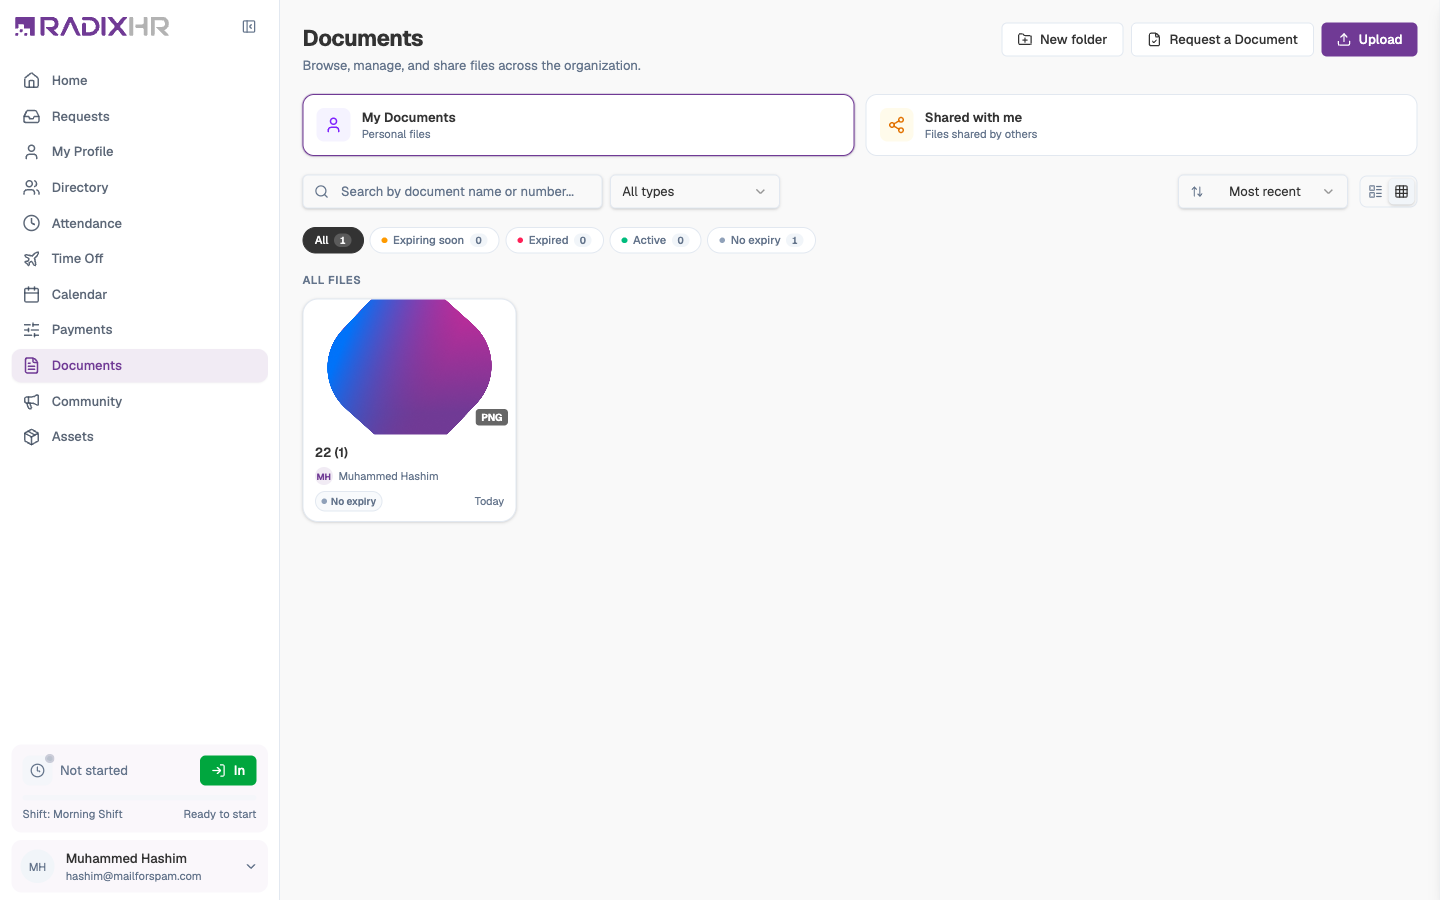The height and width of the screenshot is (900, 1440).
Task: Click the Community megaphone icon
Action: tap(32, 401)
